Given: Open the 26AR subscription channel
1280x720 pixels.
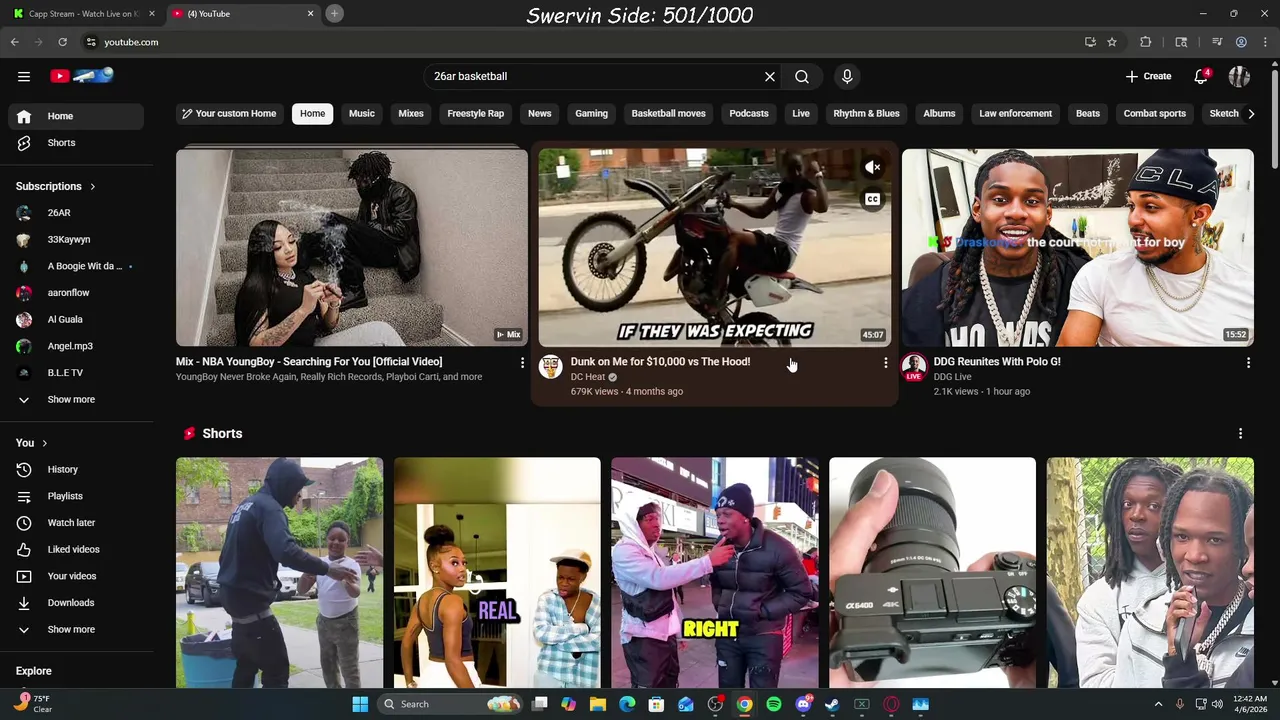Looking at the screenshot, I should 76,213.
